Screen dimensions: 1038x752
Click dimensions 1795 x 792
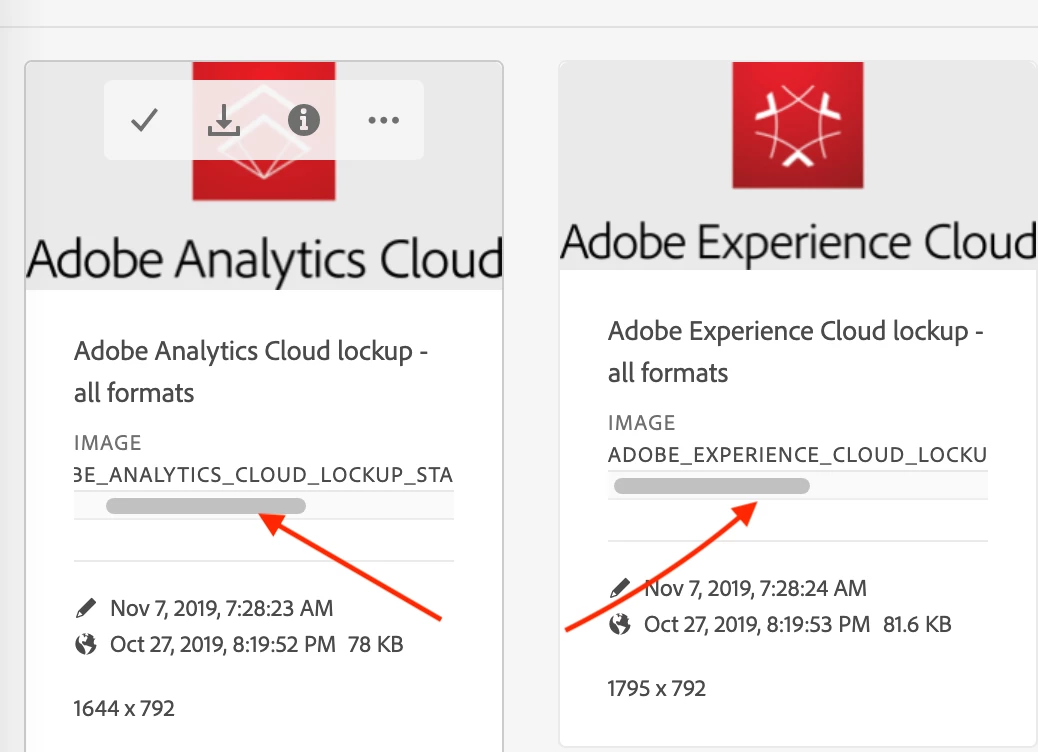click(x=657, y=688)
